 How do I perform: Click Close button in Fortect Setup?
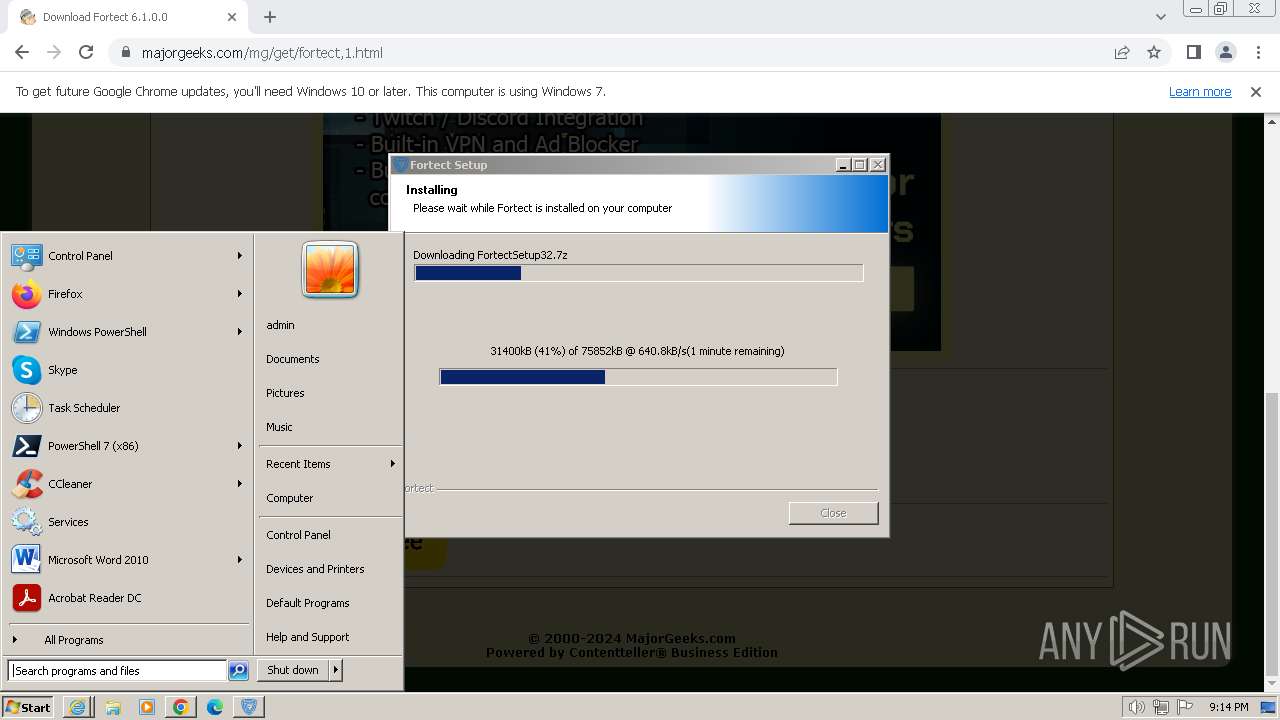(x=833, y=513)
